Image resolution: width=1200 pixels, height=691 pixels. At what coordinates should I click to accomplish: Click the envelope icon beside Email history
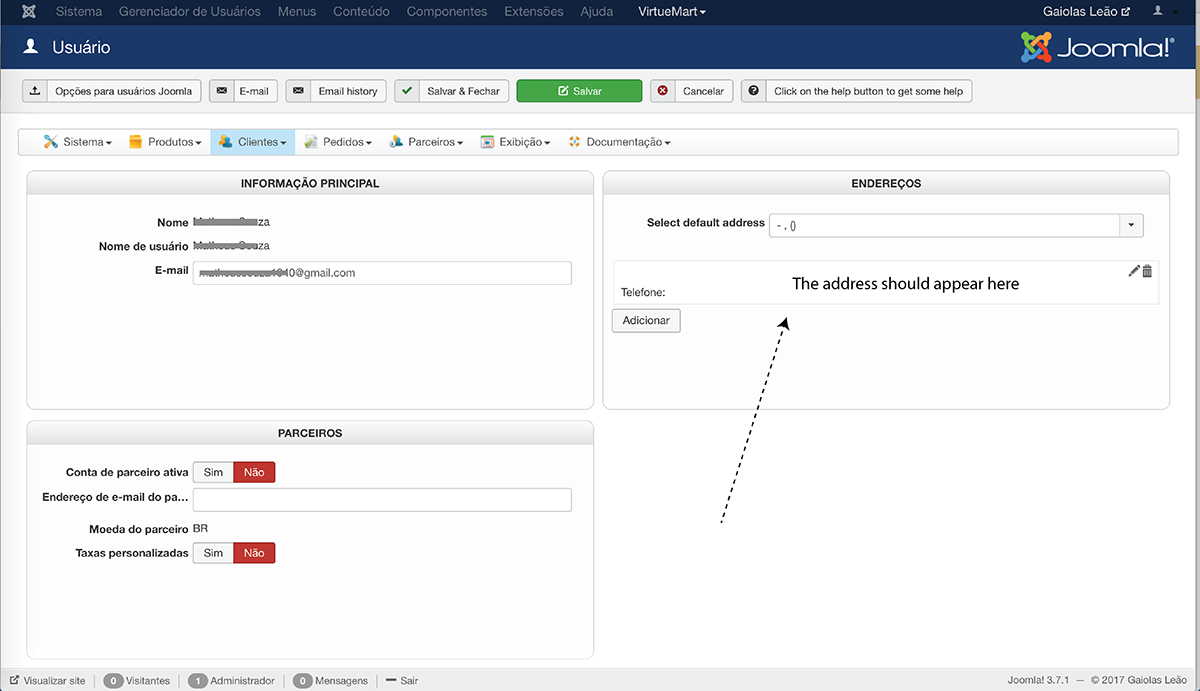[x=297, y=91]
